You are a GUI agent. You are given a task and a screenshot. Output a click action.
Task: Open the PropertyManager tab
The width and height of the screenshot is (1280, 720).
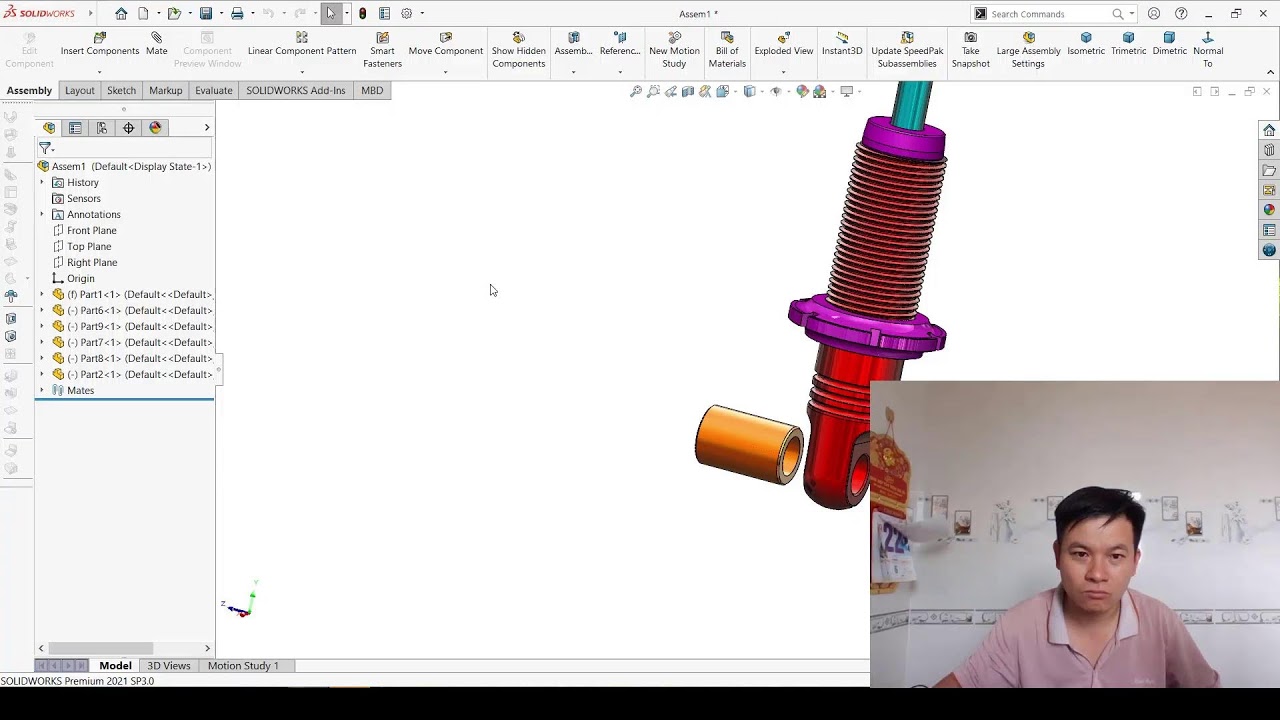pos(75,128)
